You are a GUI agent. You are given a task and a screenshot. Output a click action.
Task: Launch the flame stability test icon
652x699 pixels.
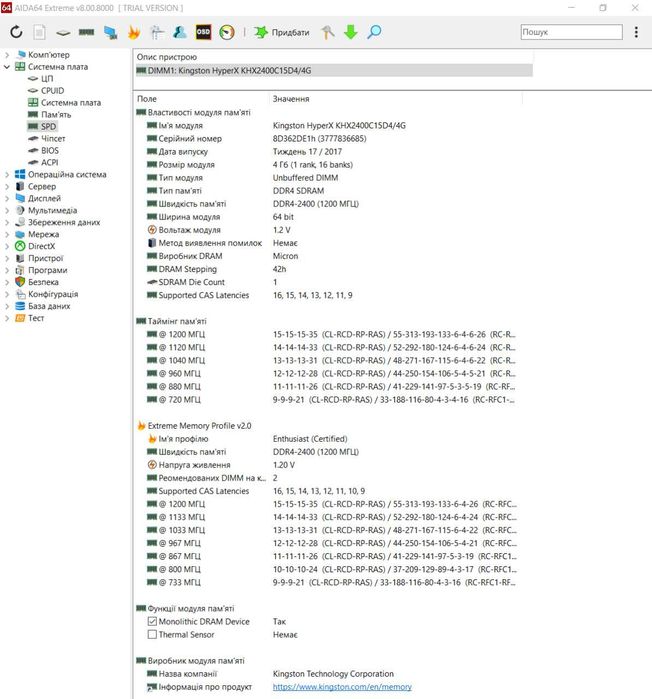134,32
